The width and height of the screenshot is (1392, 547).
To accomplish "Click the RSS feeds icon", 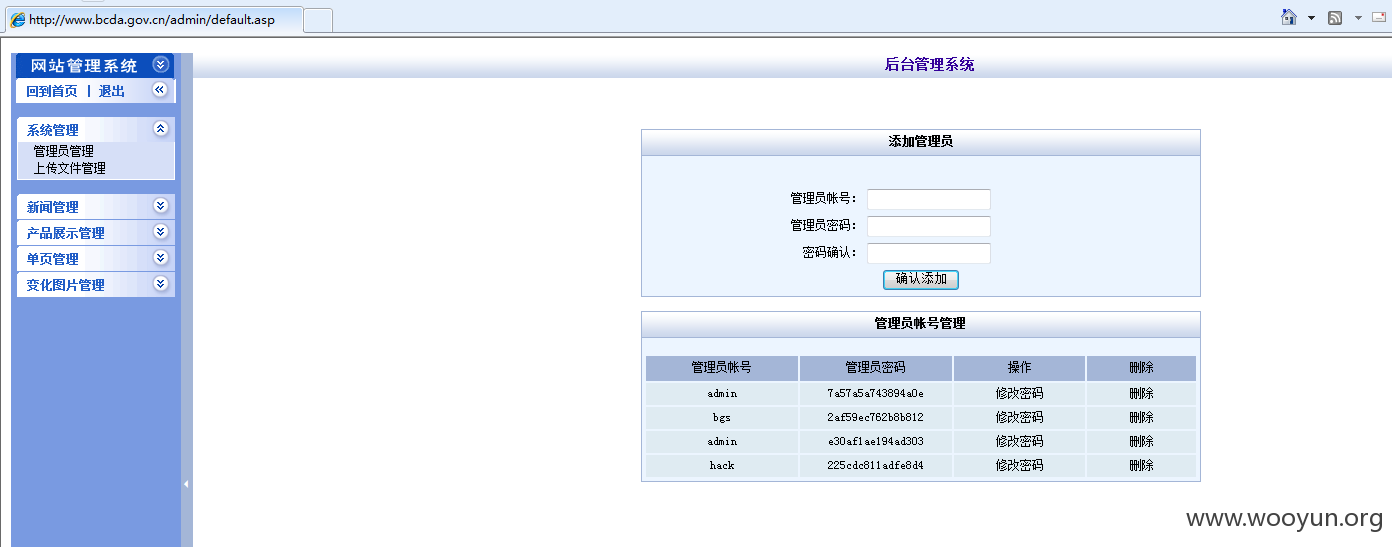I will 1335,18.
